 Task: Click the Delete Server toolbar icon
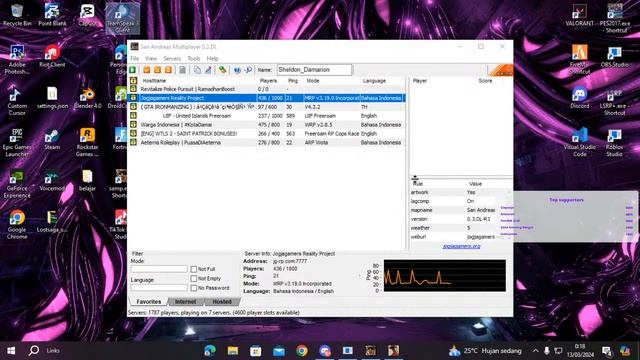point(157,70)
